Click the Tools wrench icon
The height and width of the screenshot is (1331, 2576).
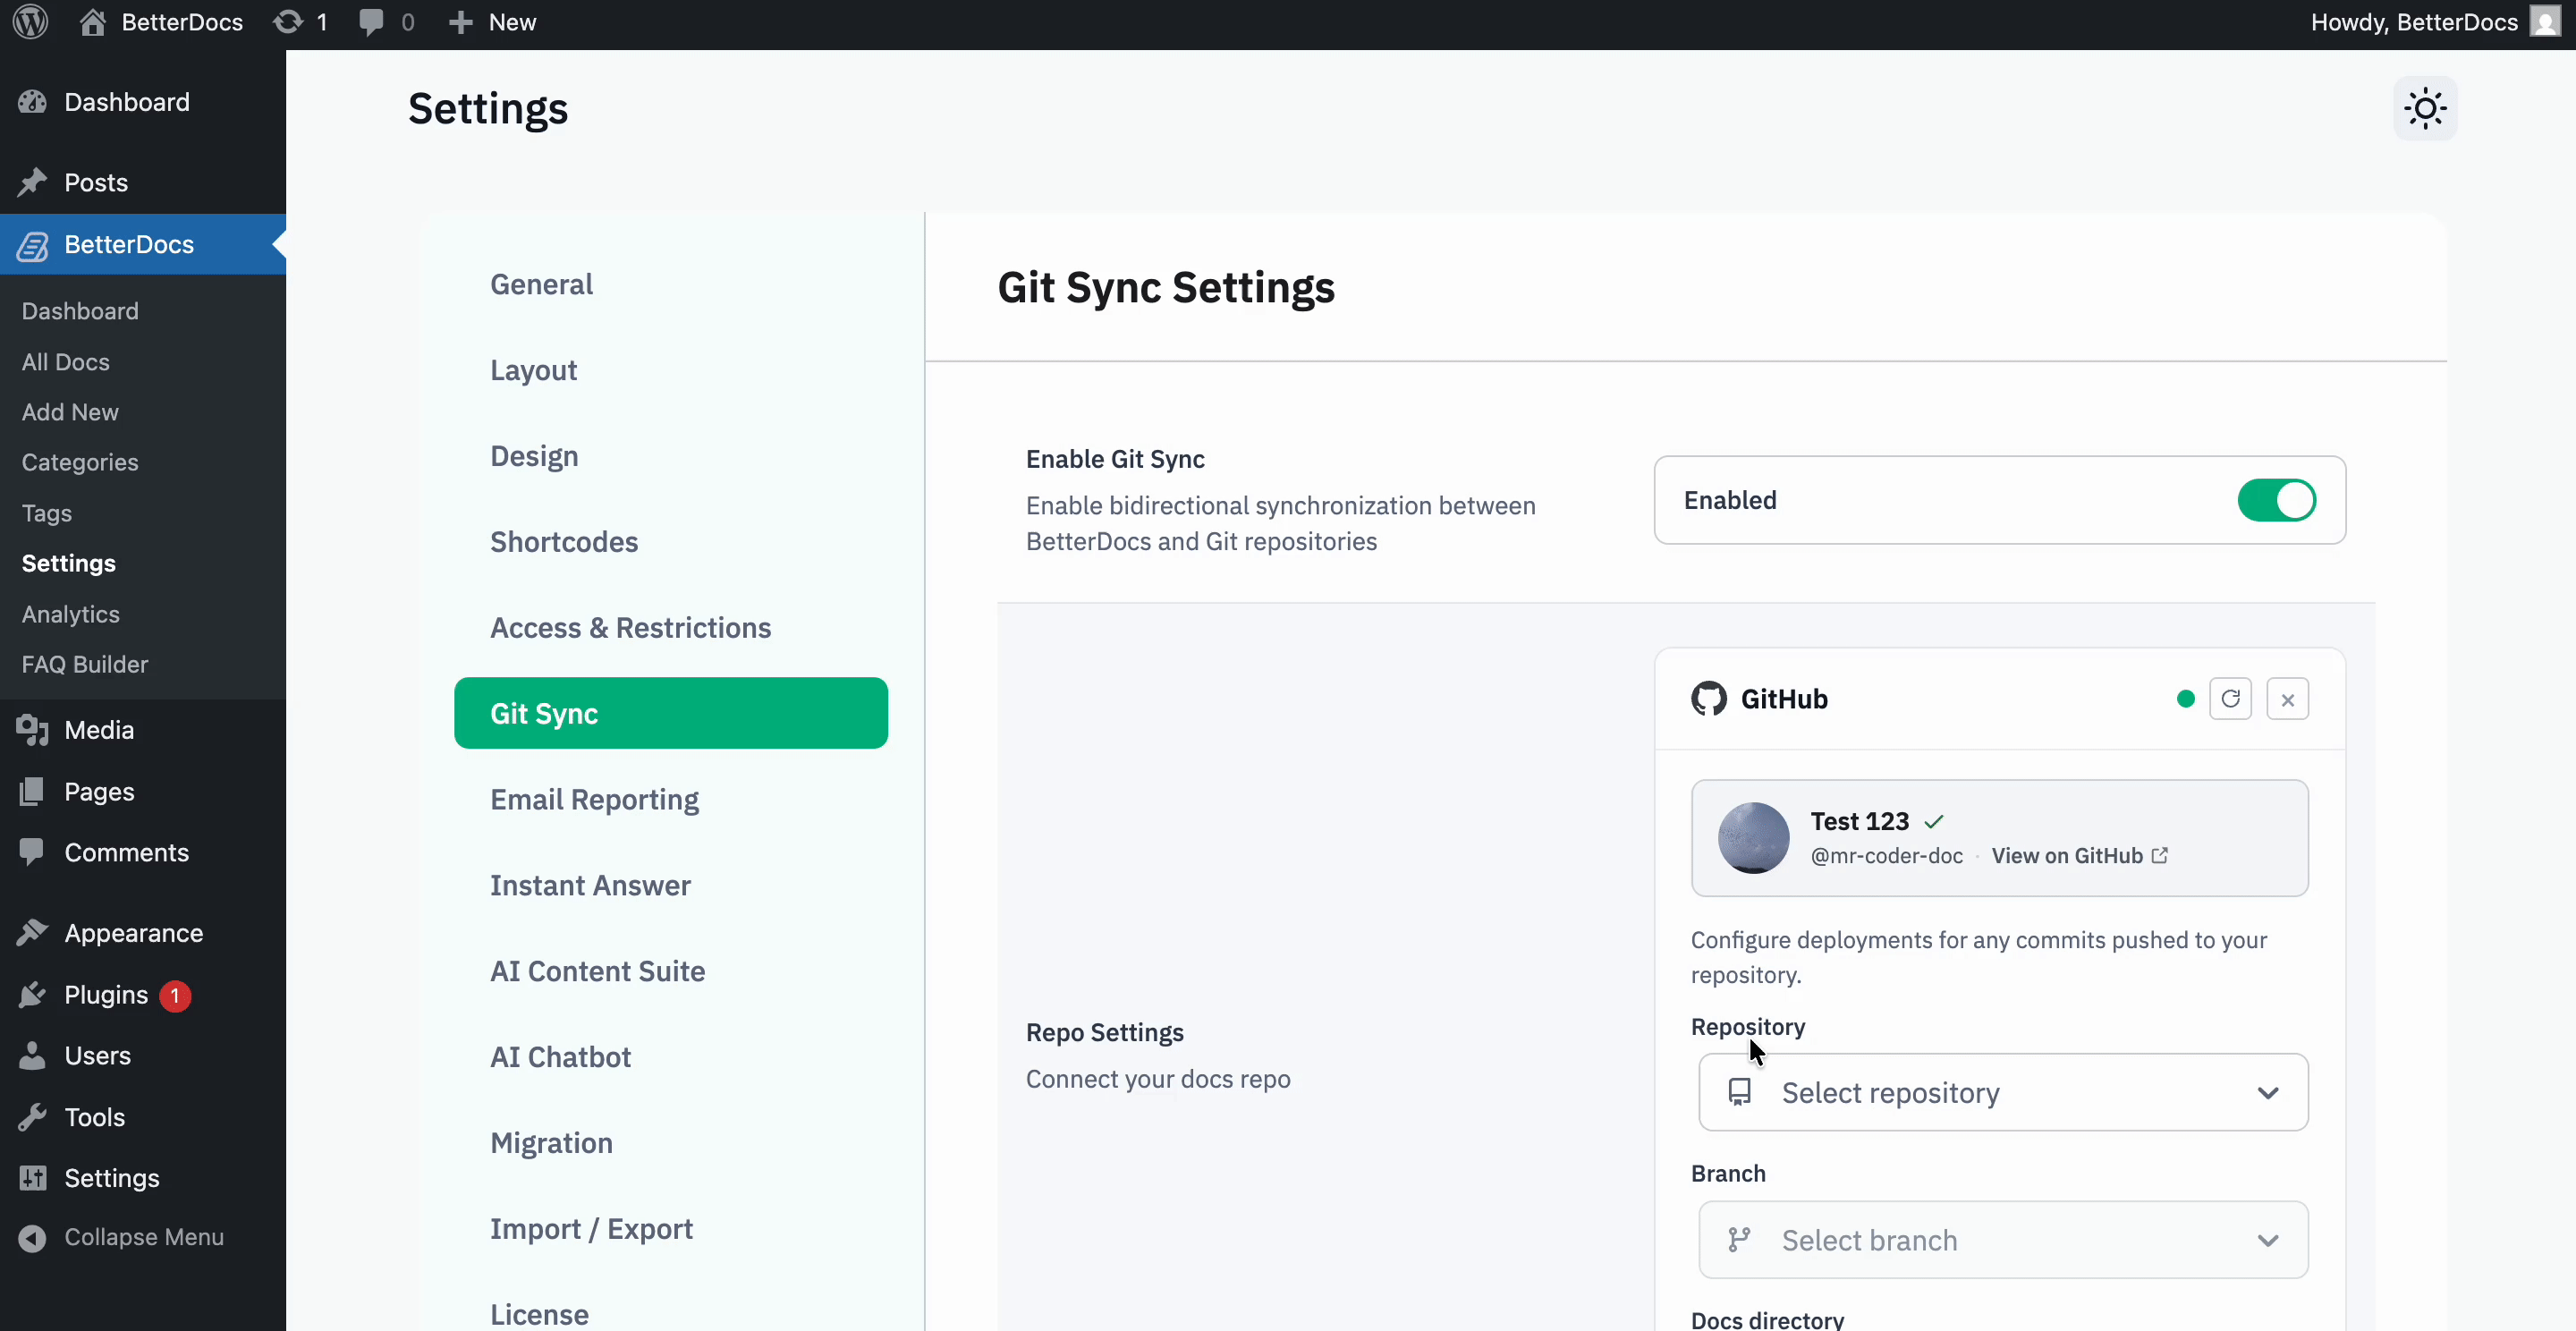(x=32, y=1117)
